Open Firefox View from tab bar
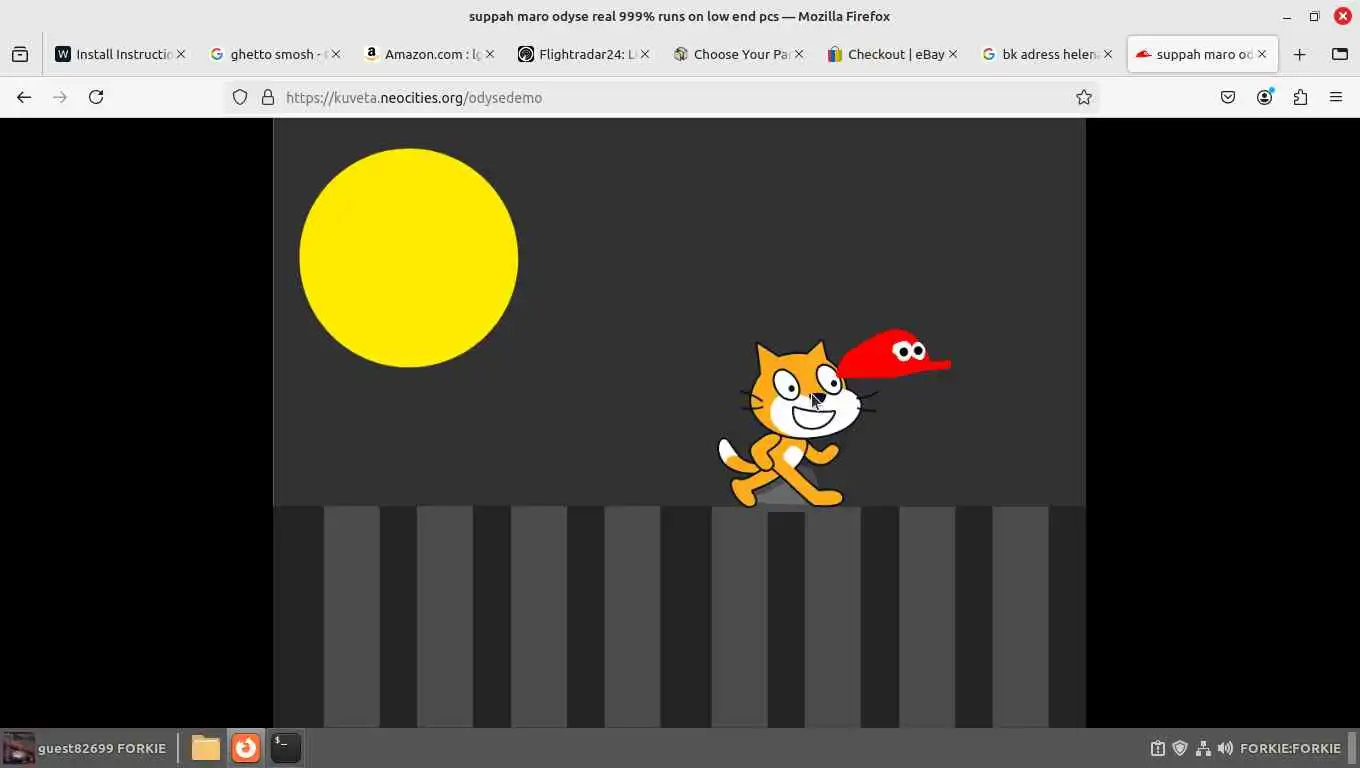This screenshot has width=1360, height=768. tap(20, 54)
